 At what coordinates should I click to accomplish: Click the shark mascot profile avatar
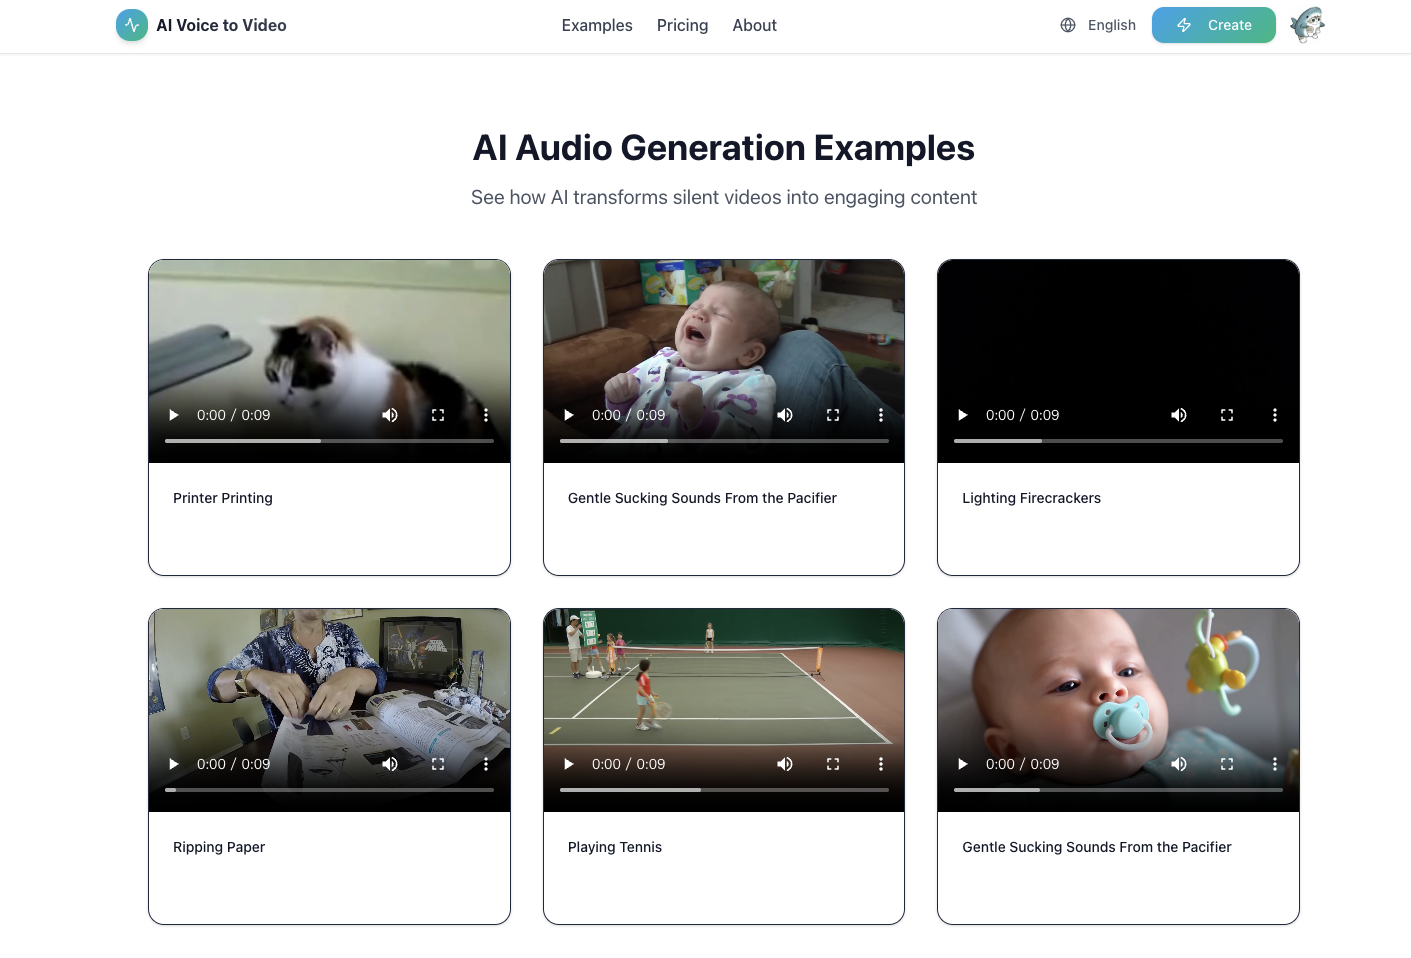[1308, 24]
